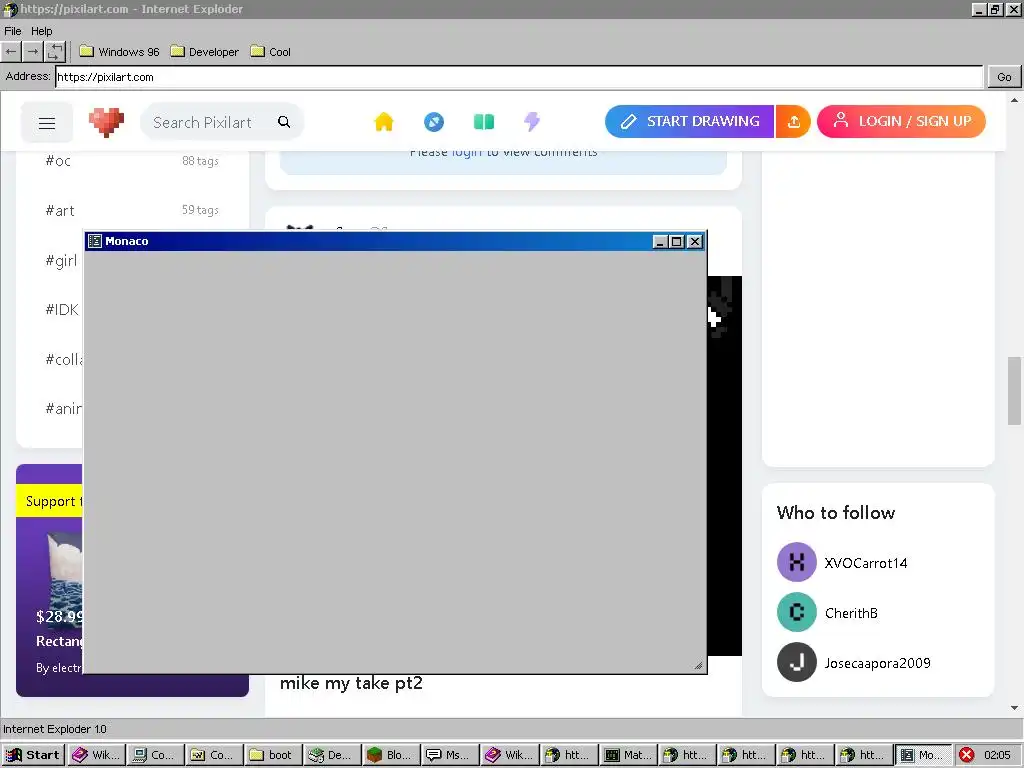Viewport: 1024px width, 768px height.
Task: Click the '88 tags' count
Action: coord(200,161)
